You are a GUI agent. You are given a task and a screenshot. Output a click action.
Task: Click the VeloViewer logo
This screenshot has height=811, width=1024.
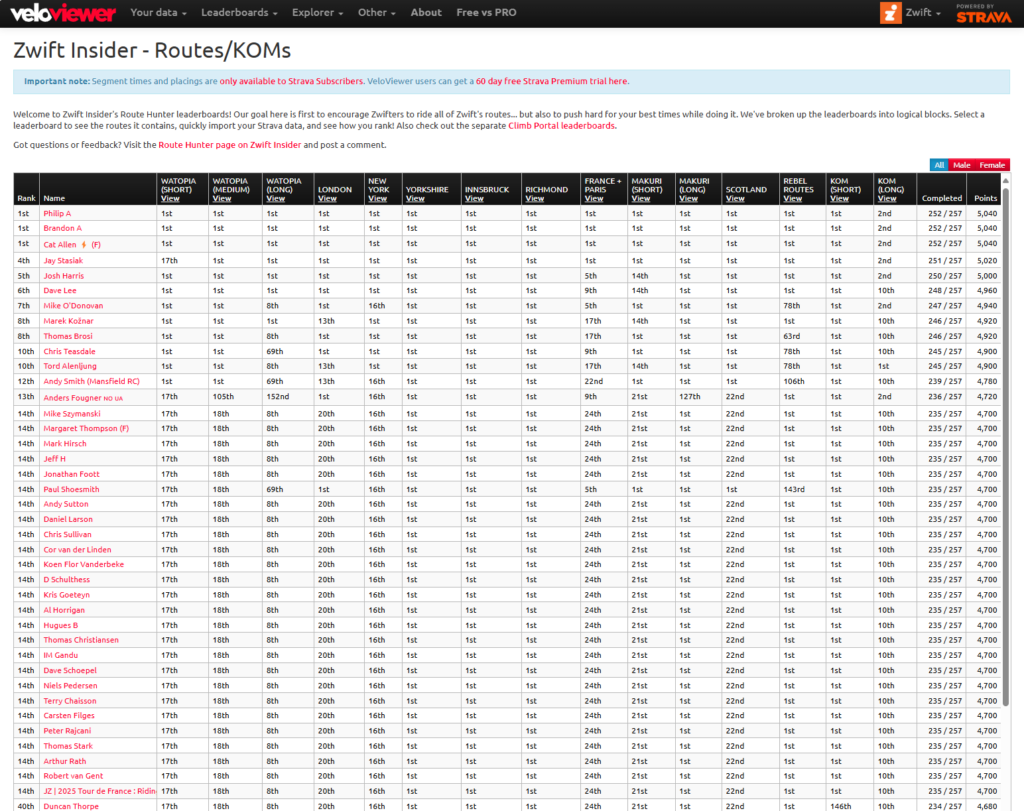coord(63,13)
